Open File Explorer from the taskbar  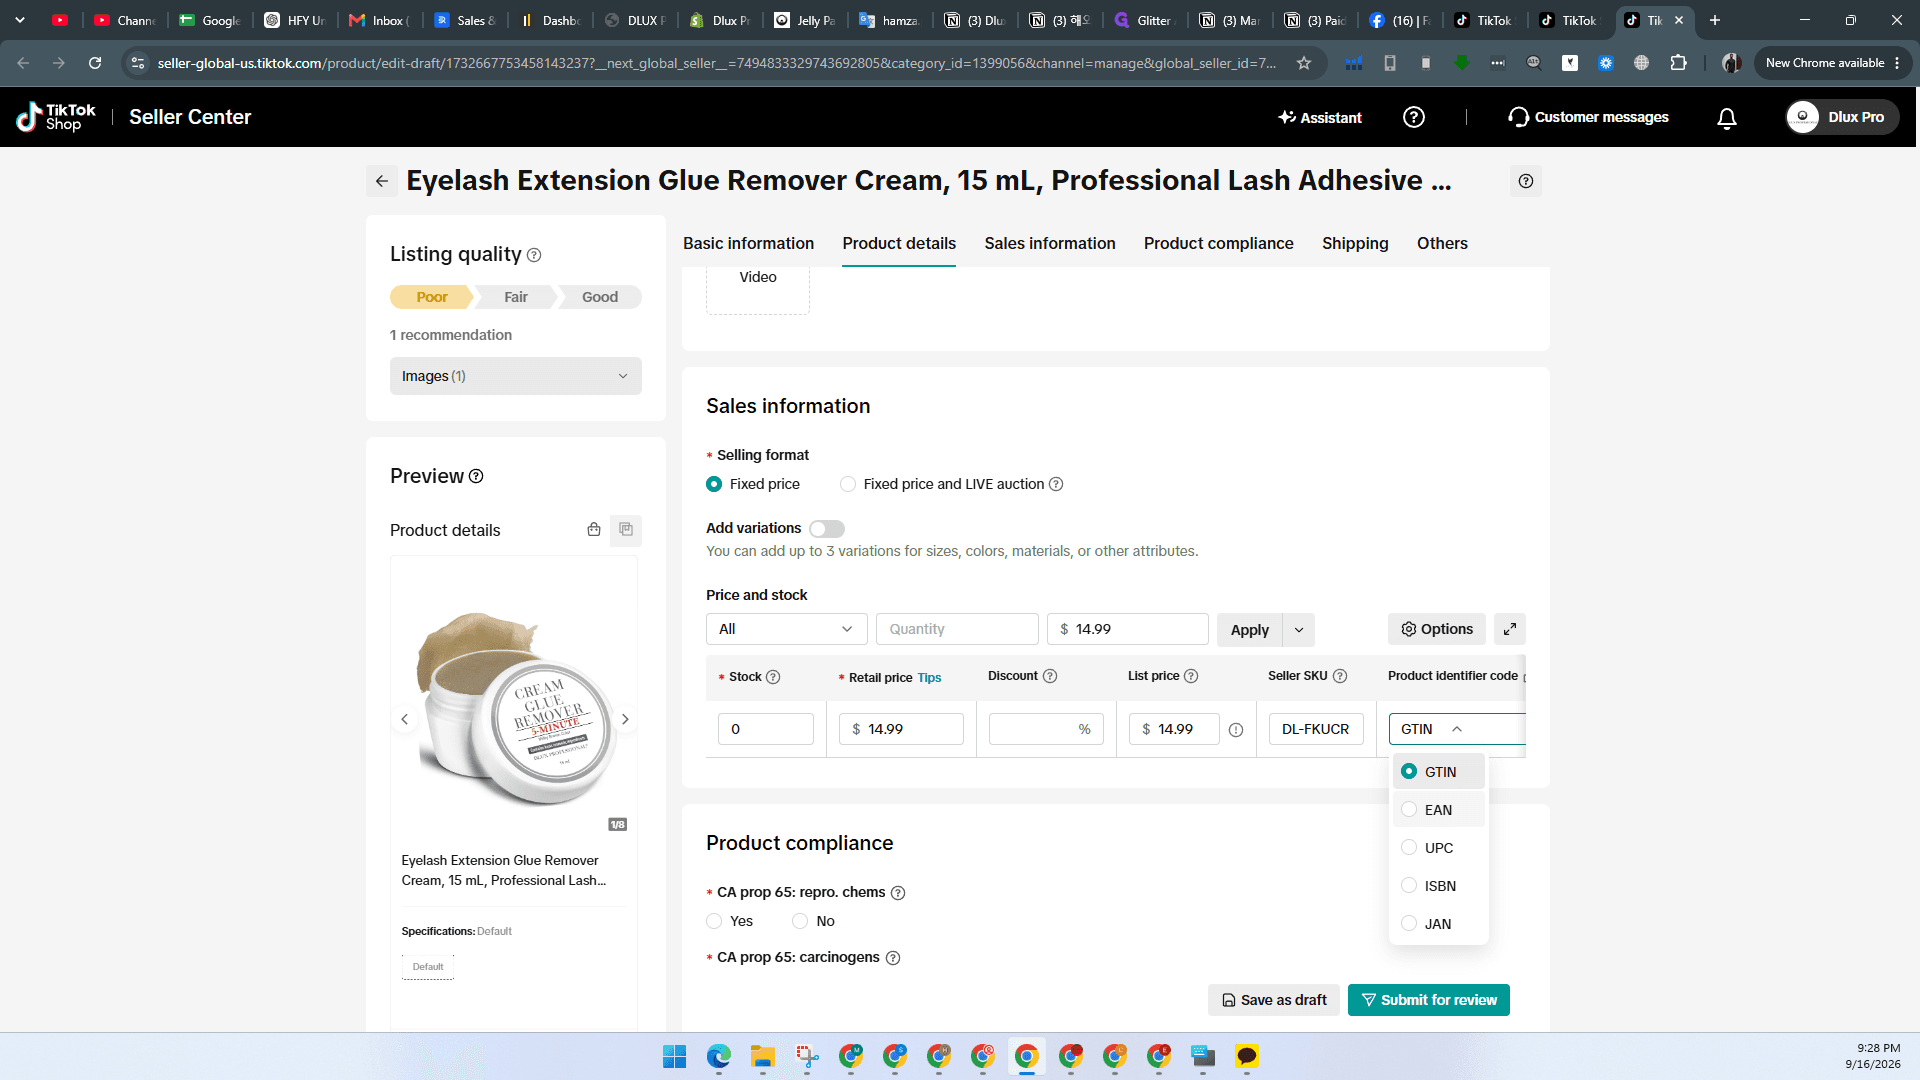(x=763, y=1056)
